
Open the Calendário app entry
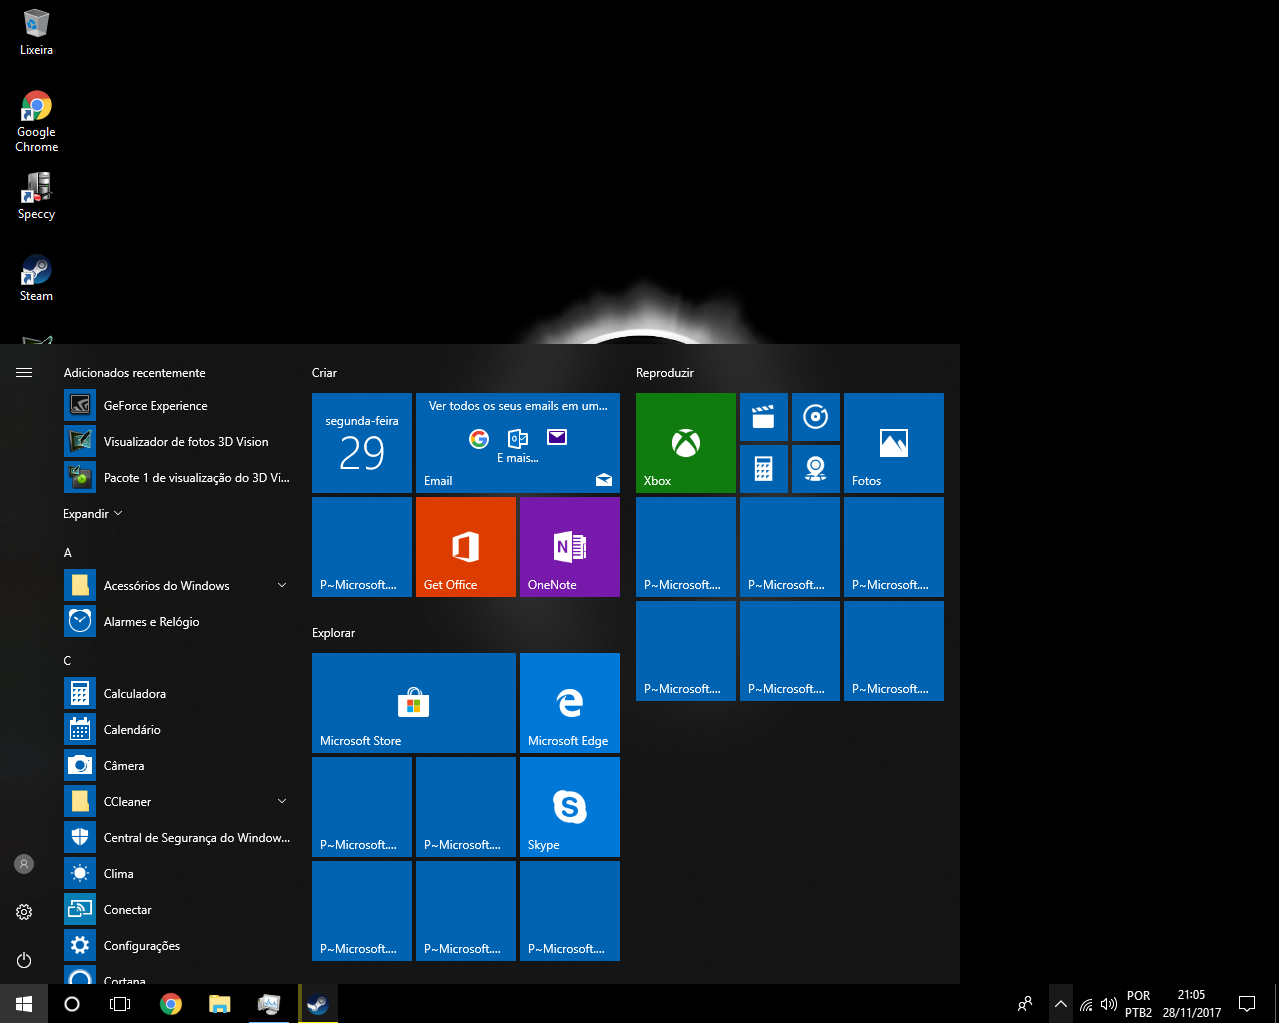coord(177,730)
